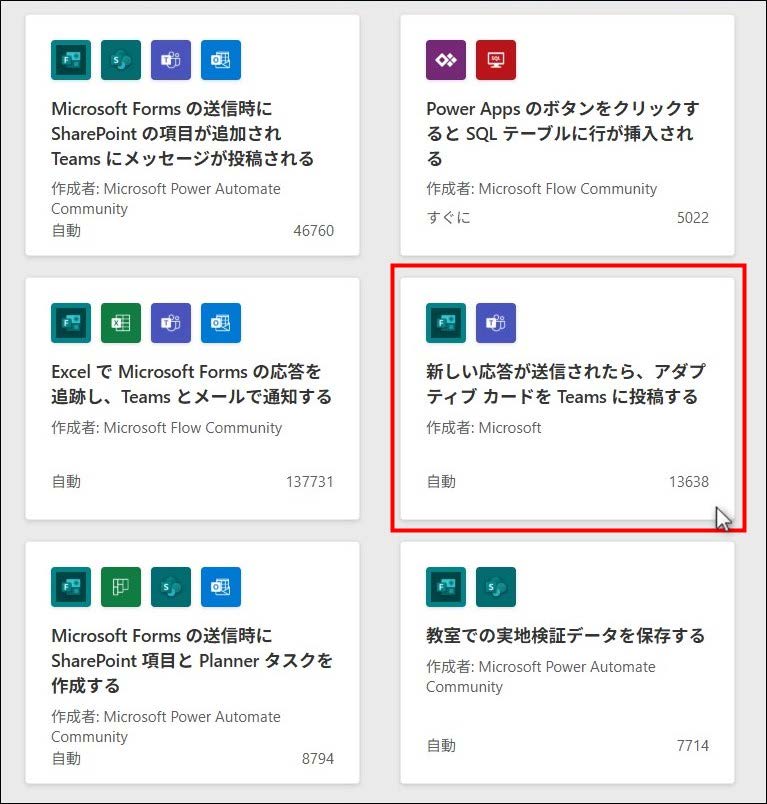767x804 pixels.
Task: Click Forms icon in the 教室での実地検証 card
Action: [446, 587]
